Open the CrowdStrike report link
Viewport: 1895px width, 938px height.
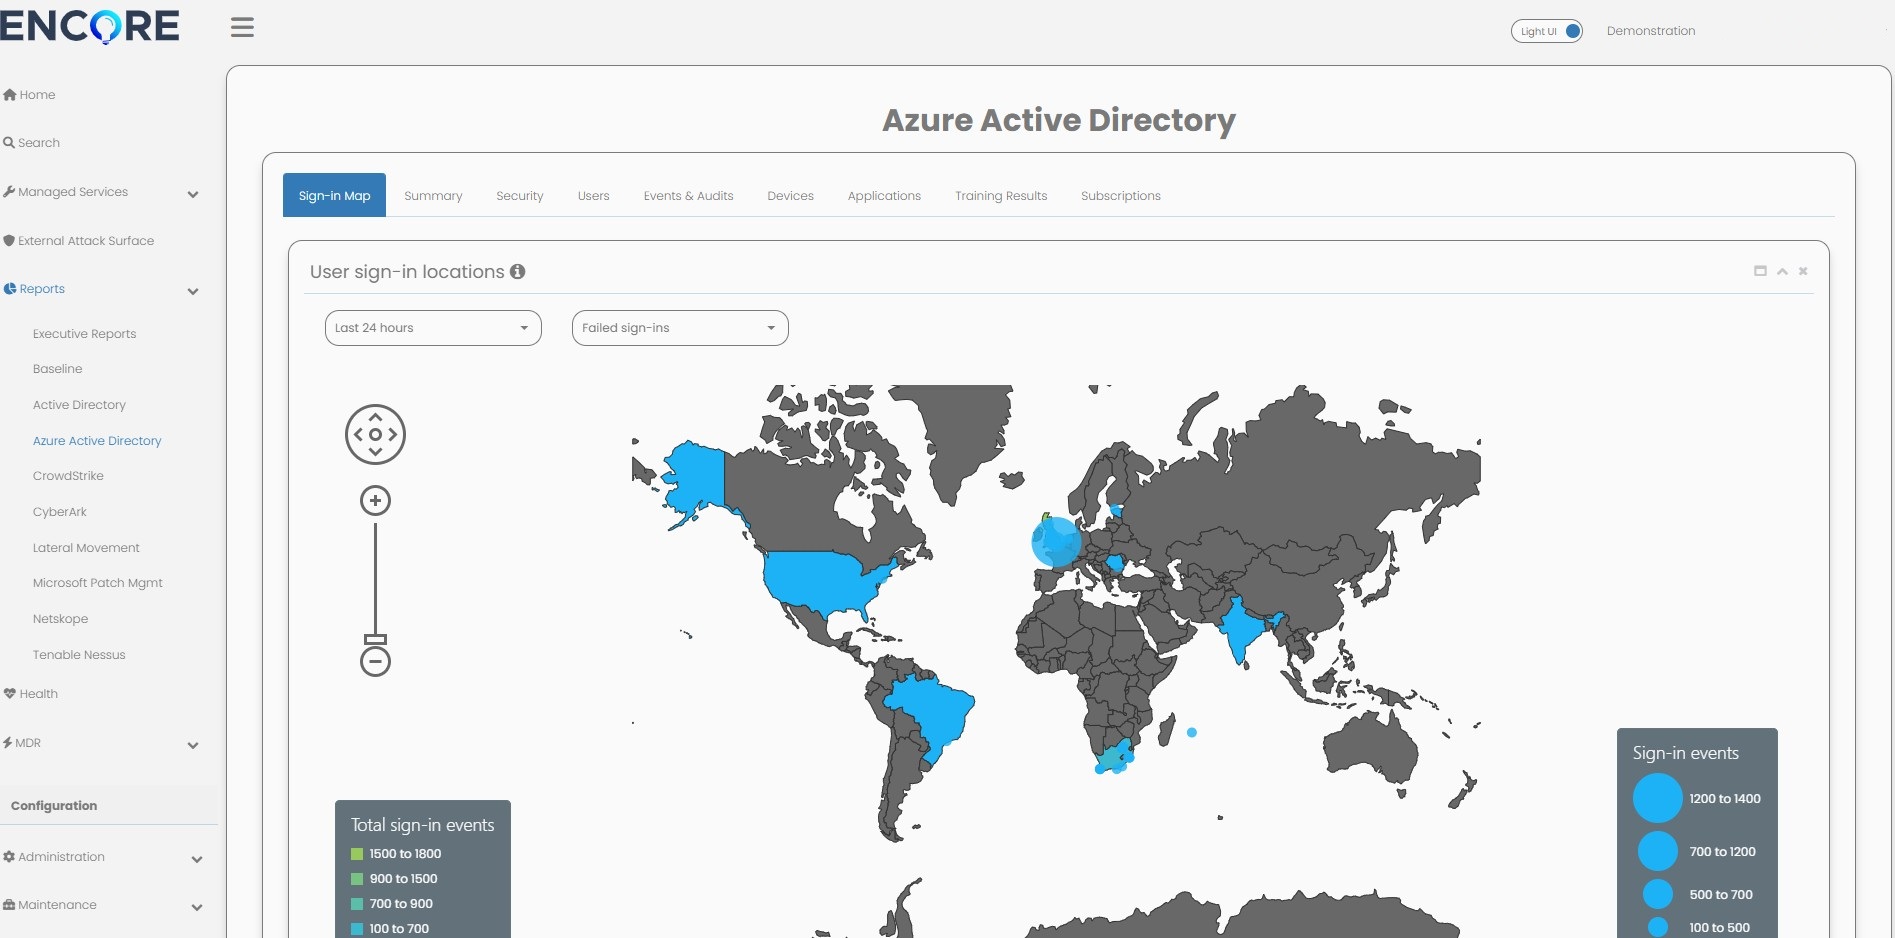[x=68, y=476]
